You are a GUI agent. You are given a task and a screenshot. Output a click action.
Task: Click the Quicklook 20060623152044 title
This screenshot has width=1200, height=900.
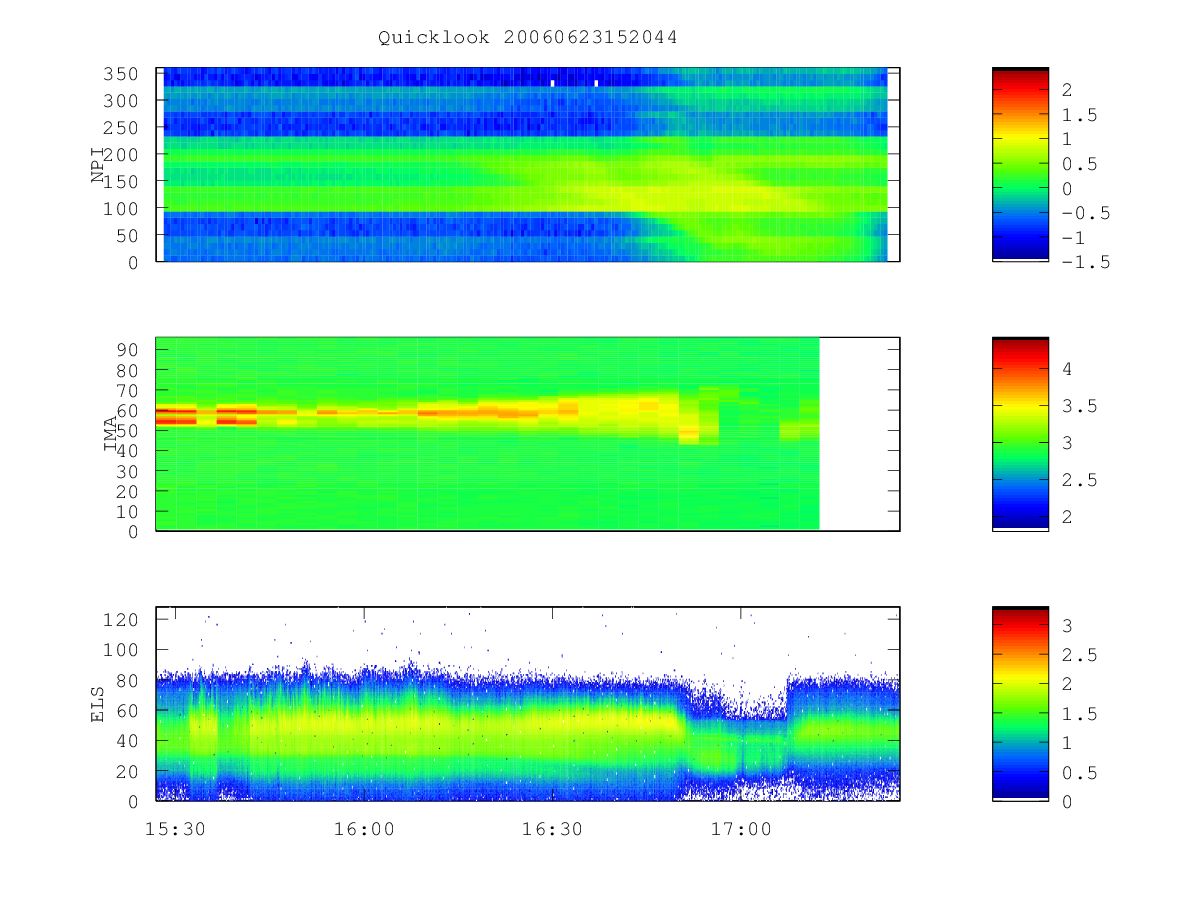[x=527, y=37]
